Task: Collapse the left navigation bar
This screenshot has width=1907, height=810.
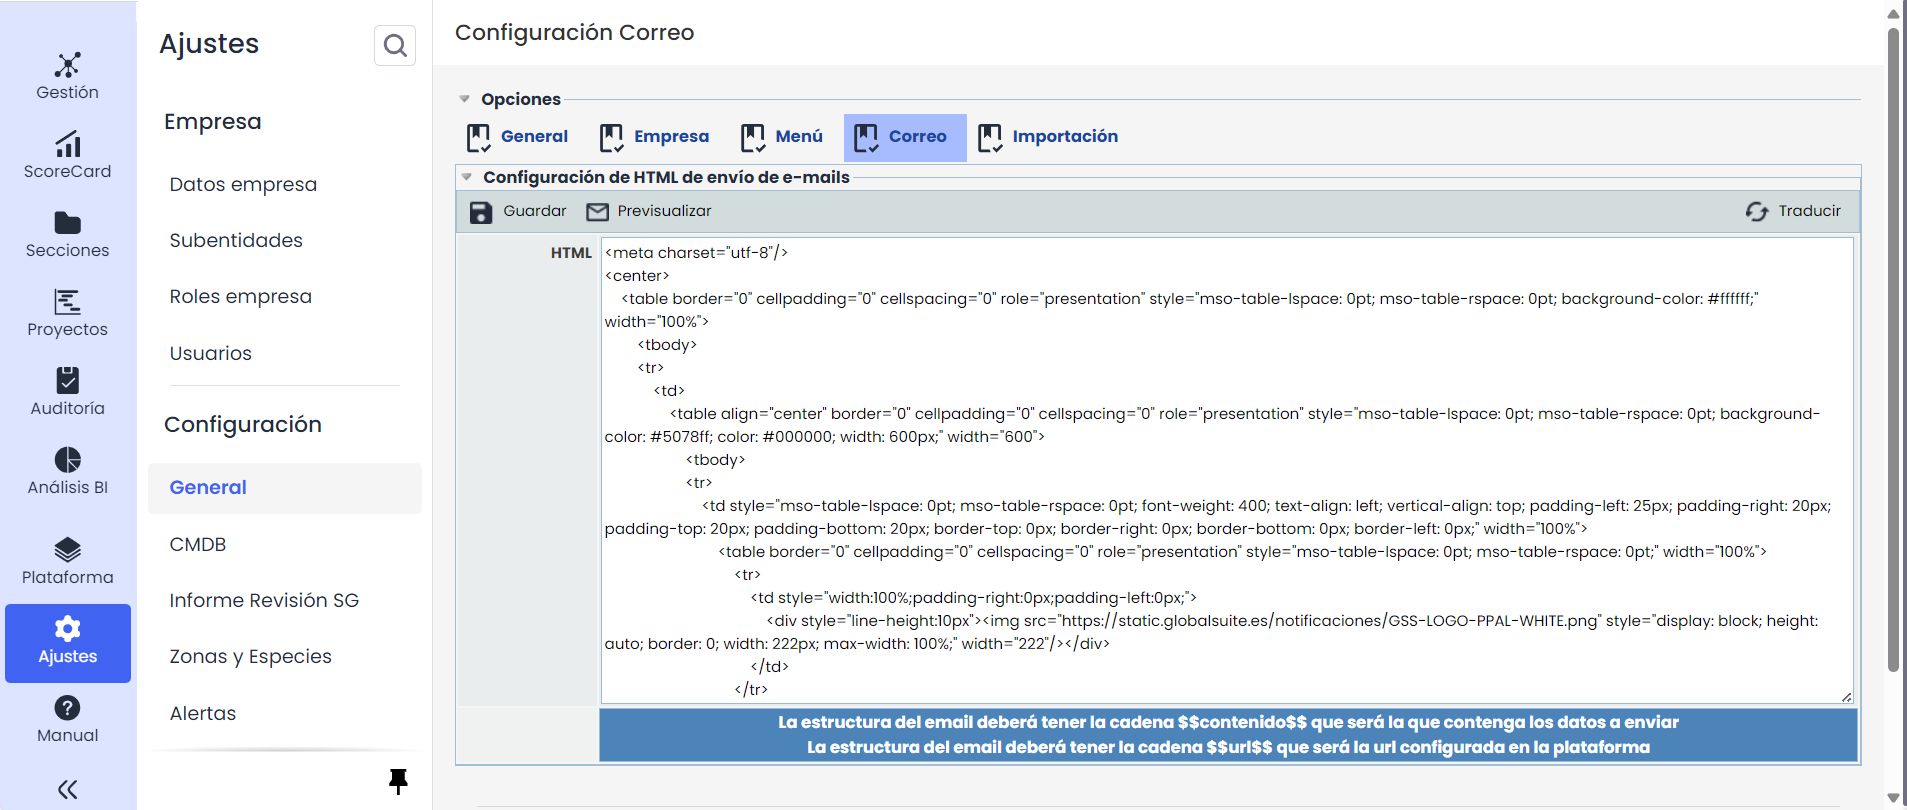Action: pyautogui.click(x=67, y=790)
